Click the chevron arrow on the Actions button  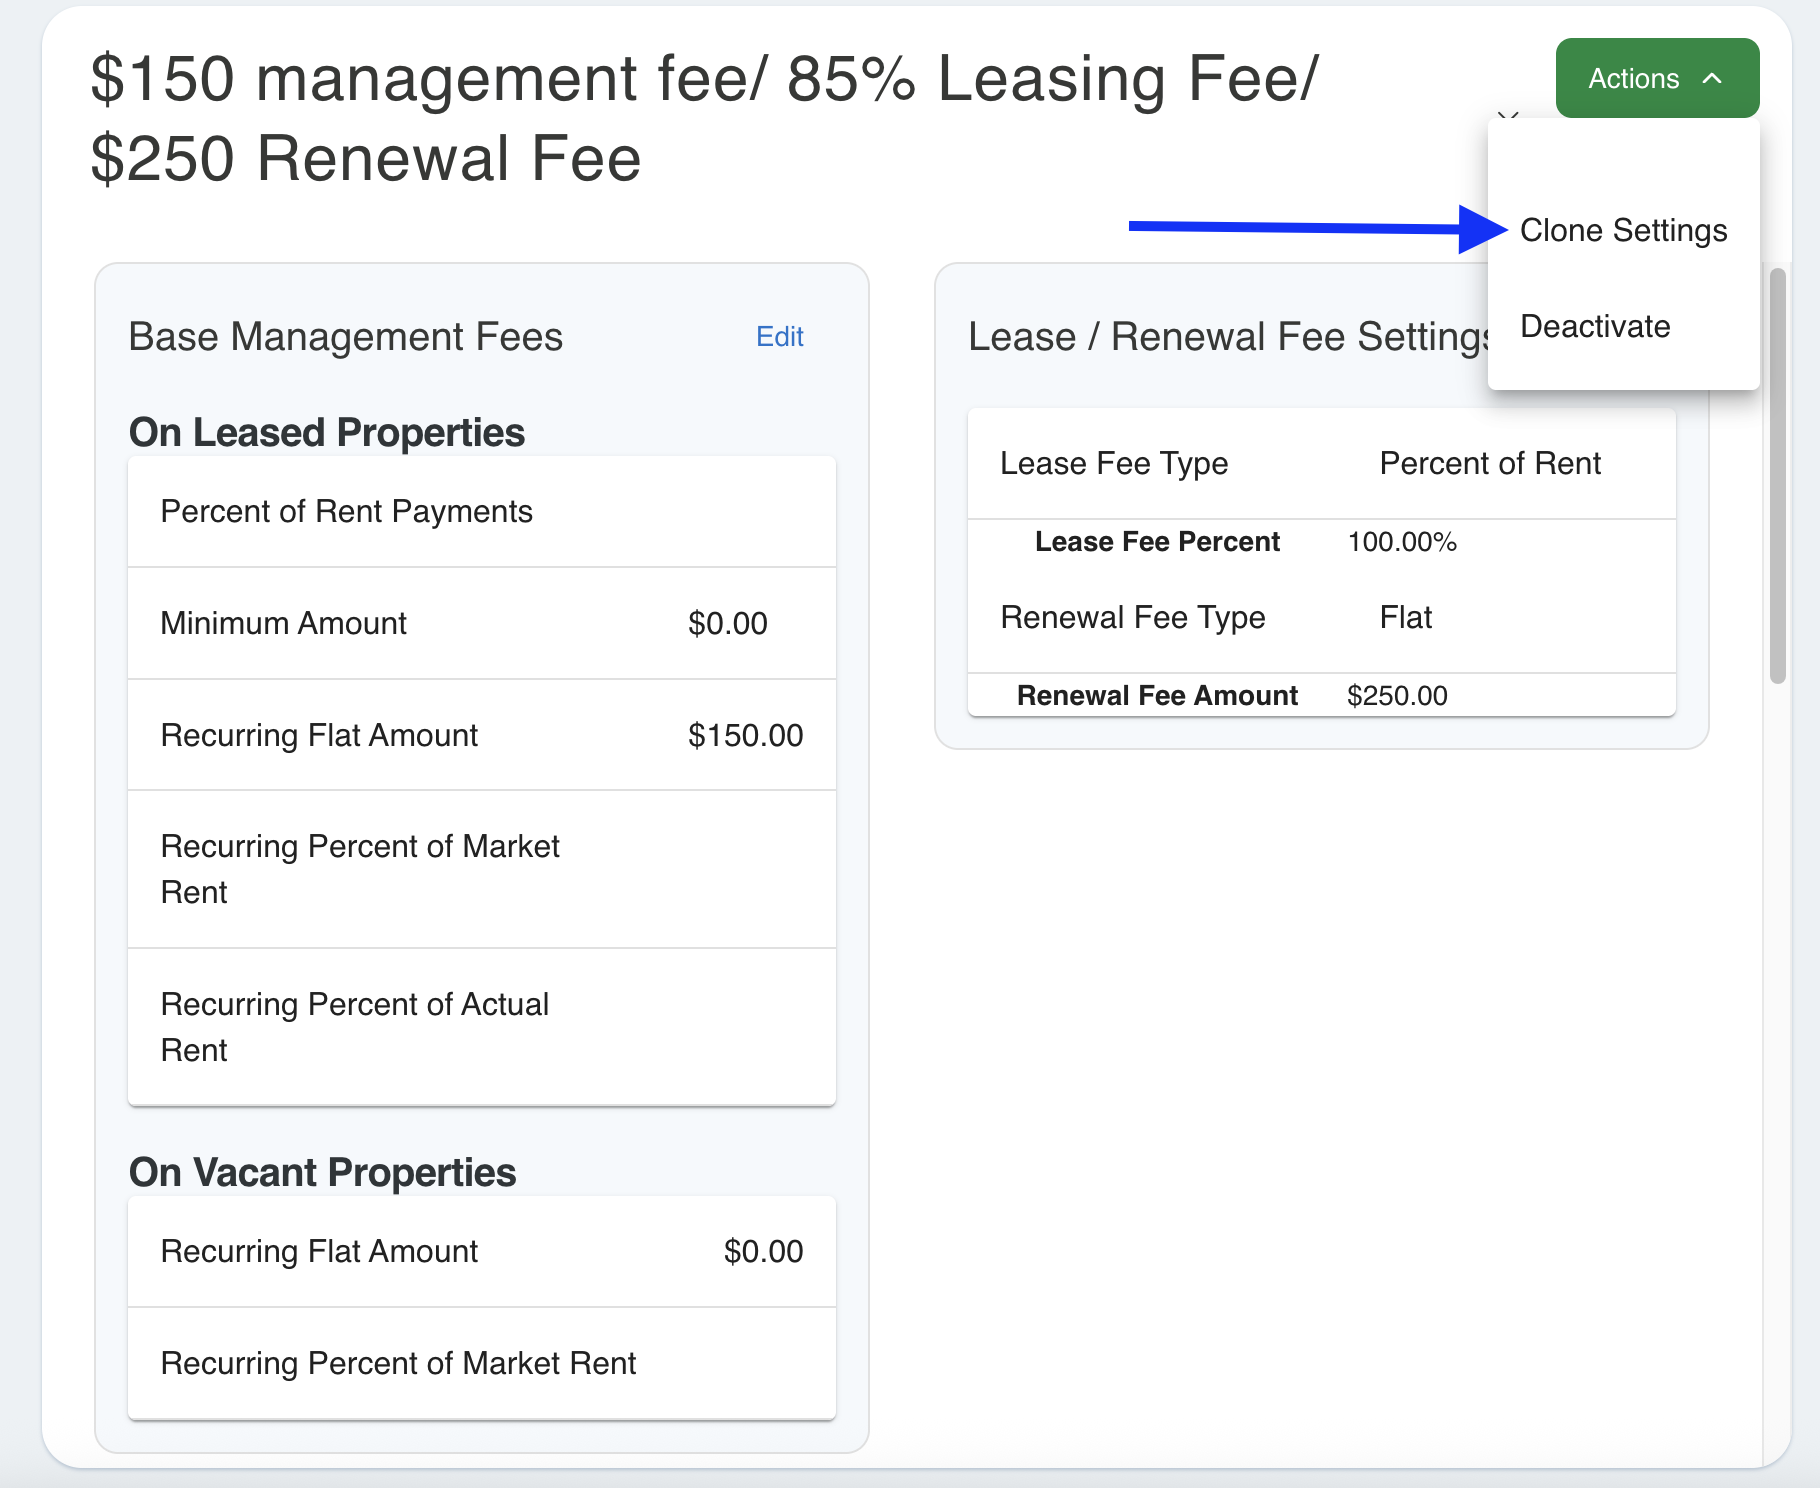pos(1712,78)
